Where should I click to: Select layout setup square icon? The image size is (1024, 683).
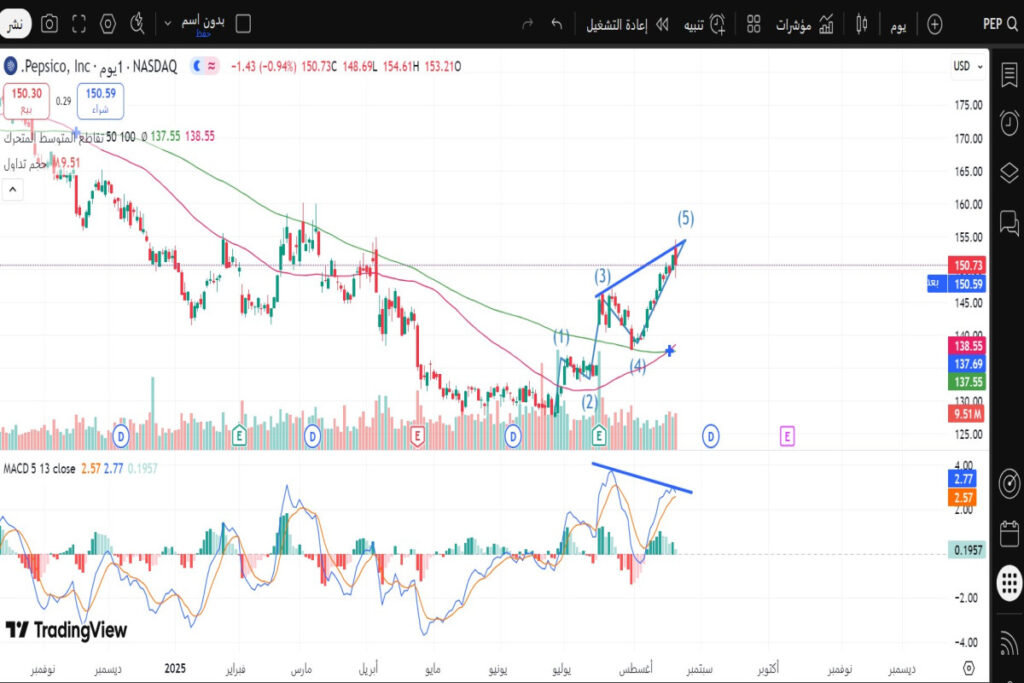click(243, 24)
